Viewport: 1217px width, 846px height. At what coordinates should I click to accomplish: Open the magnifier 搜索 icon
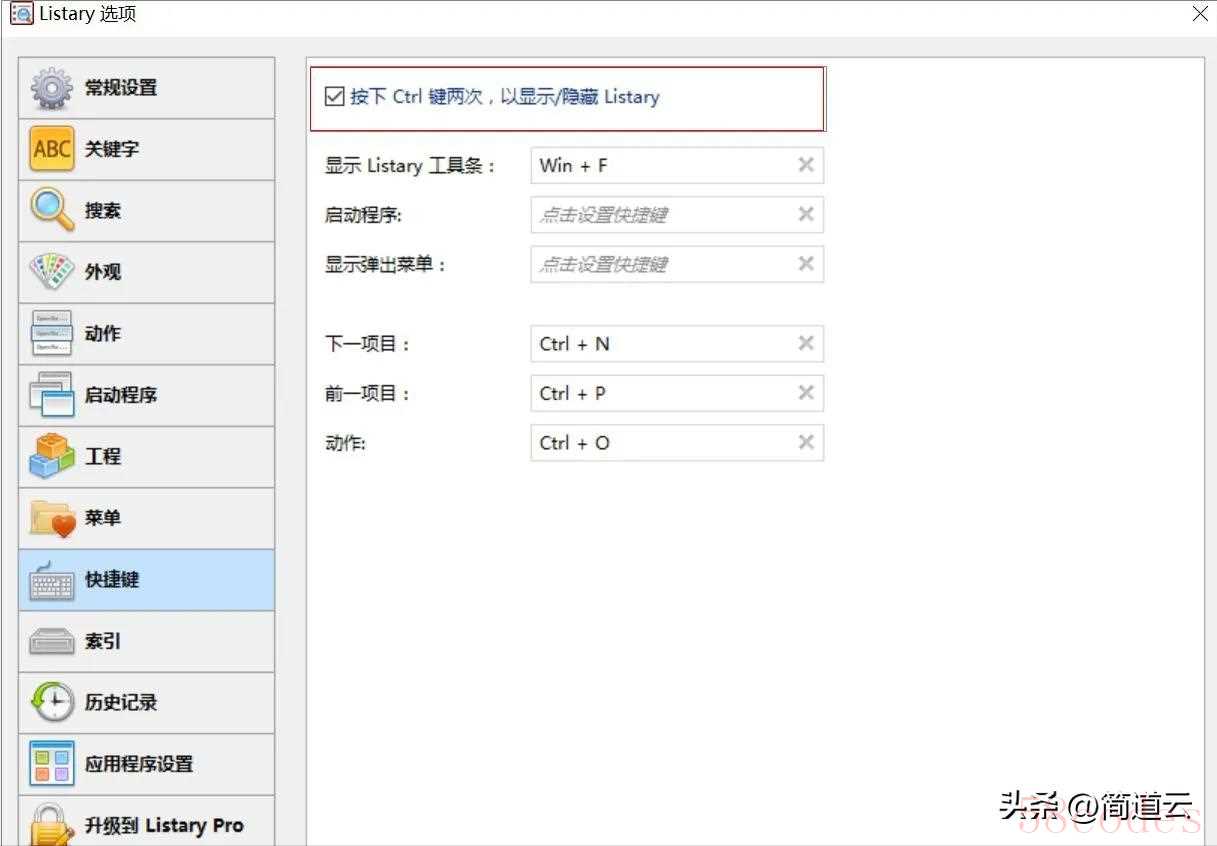coord(51,211)
